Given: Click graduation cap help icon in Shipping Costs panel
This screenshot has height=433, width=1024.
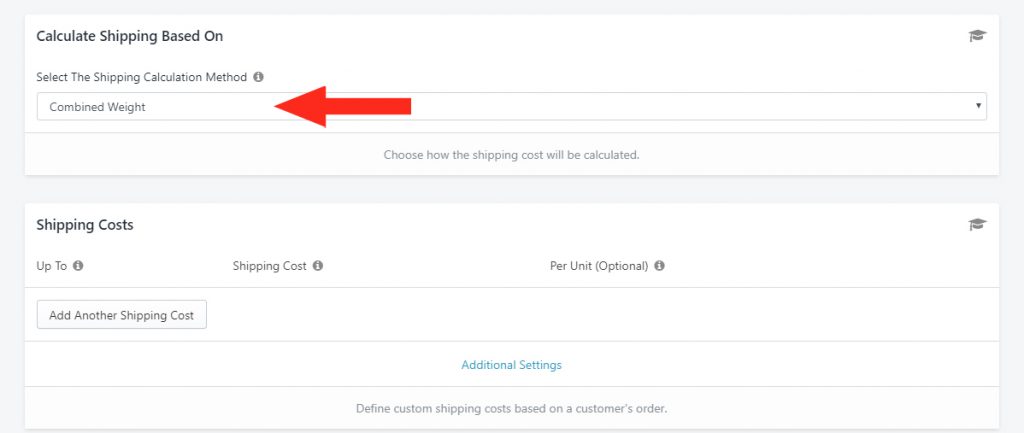Looking at the screenshot, I should coord(977,225).
